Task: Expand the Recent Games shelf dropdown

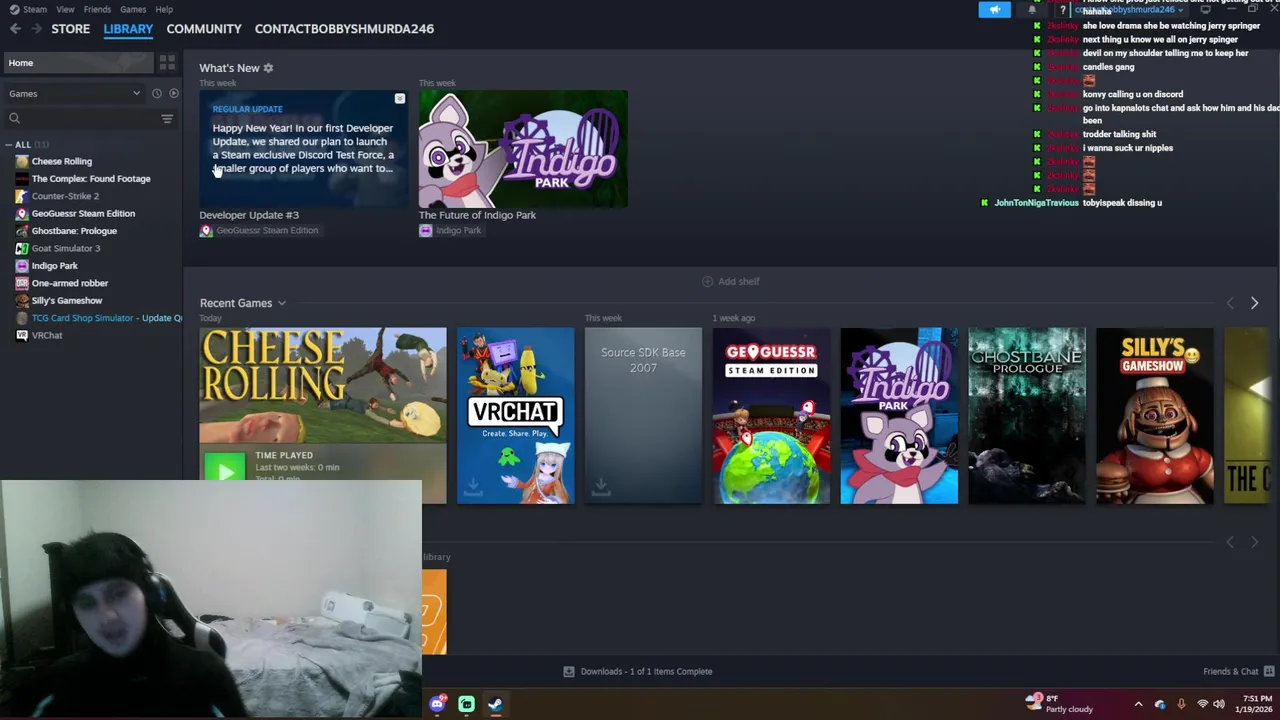Action: tap(281, 303)
